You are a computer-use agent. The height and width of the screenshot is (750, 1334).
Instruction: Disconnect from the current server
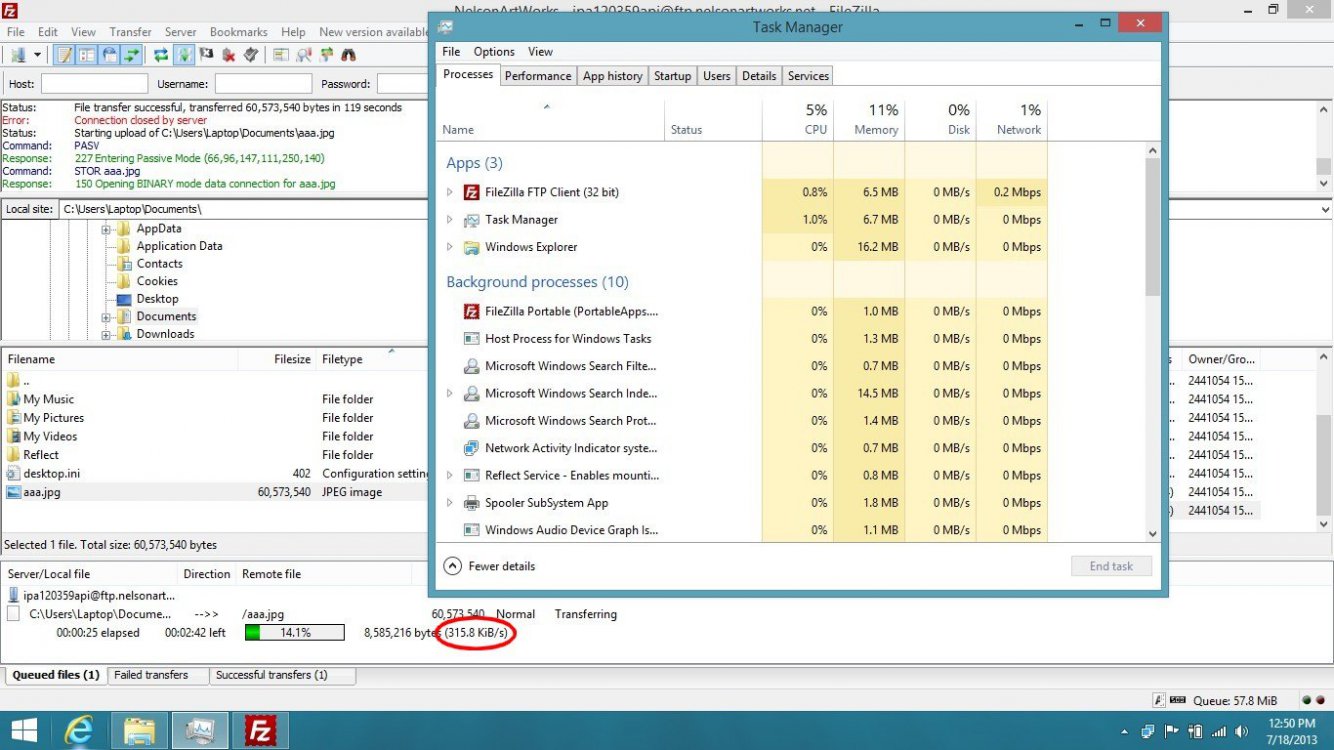[x=229, y=55]
